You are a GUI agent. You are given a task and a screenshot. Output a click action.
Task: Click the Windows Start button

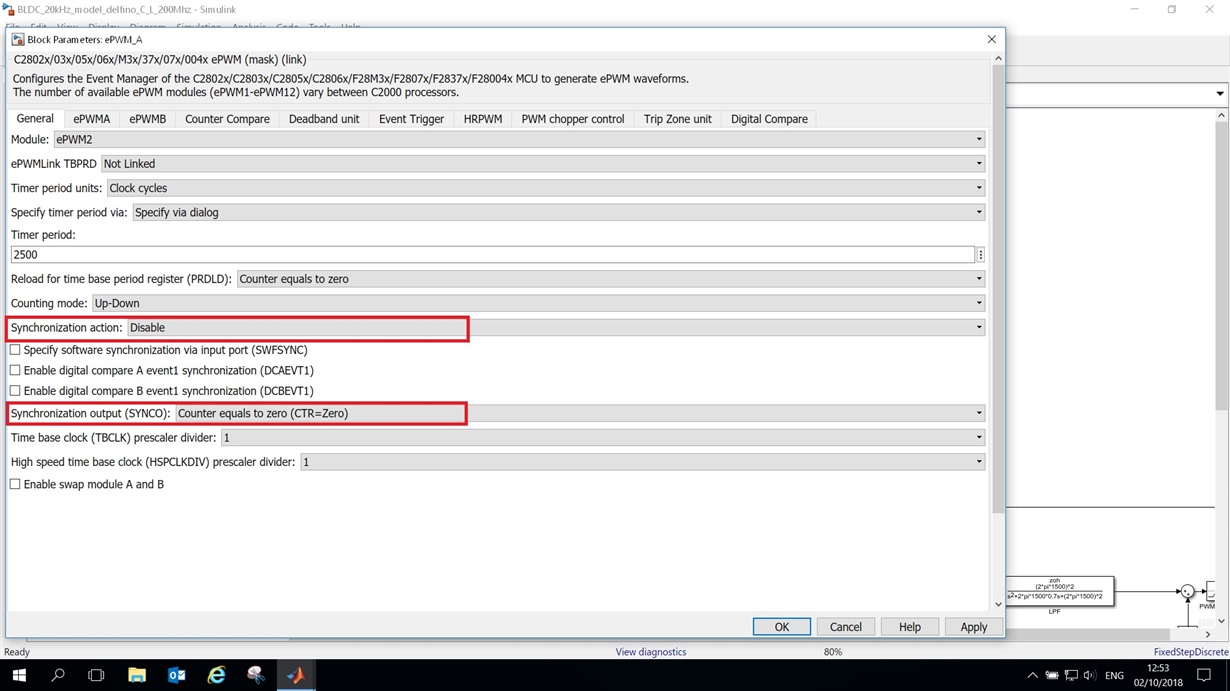(20, 675)
